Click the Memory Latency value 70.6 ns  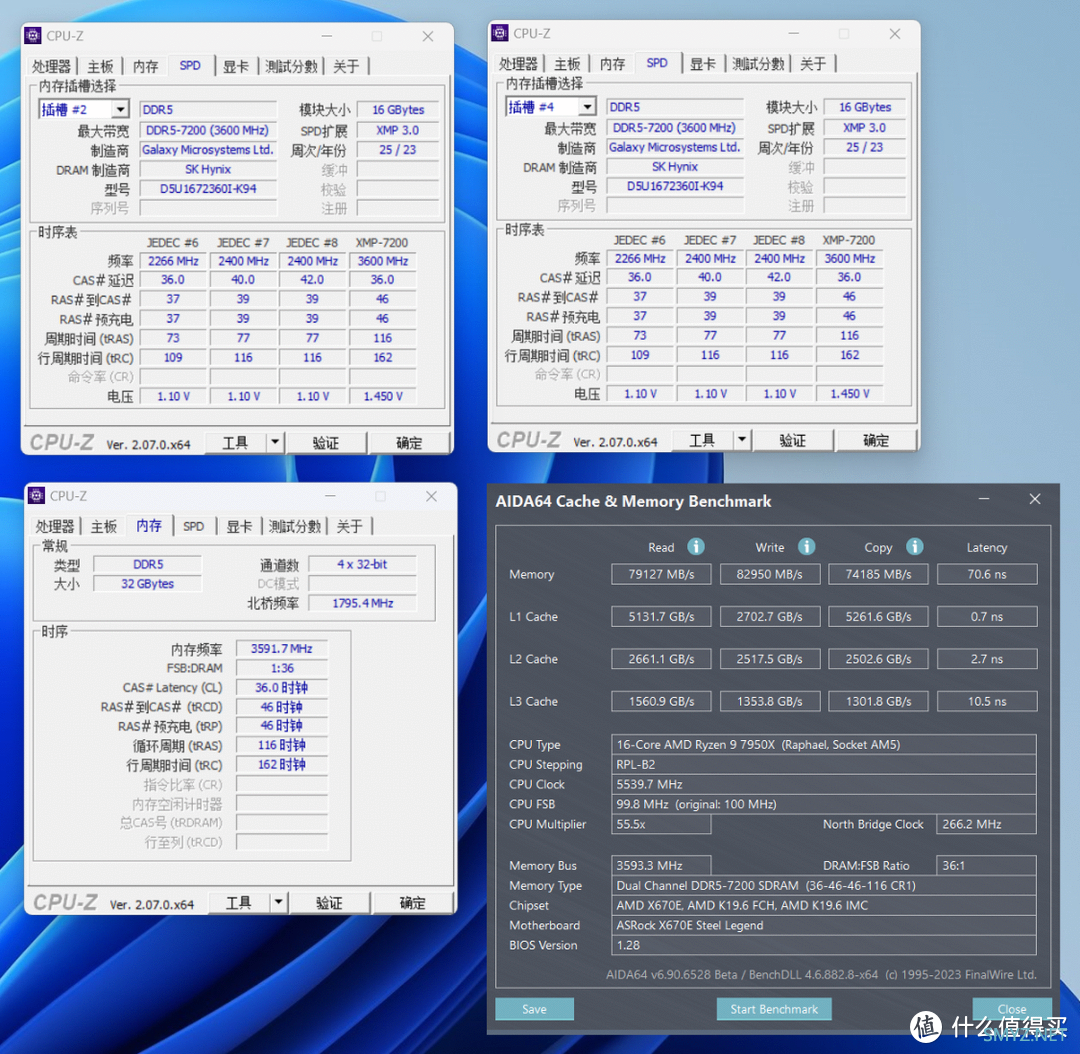[x=987, y=575]
